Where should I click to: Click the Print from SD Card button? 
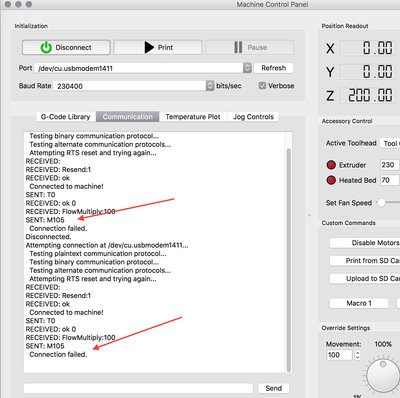(x=365, y=261)
